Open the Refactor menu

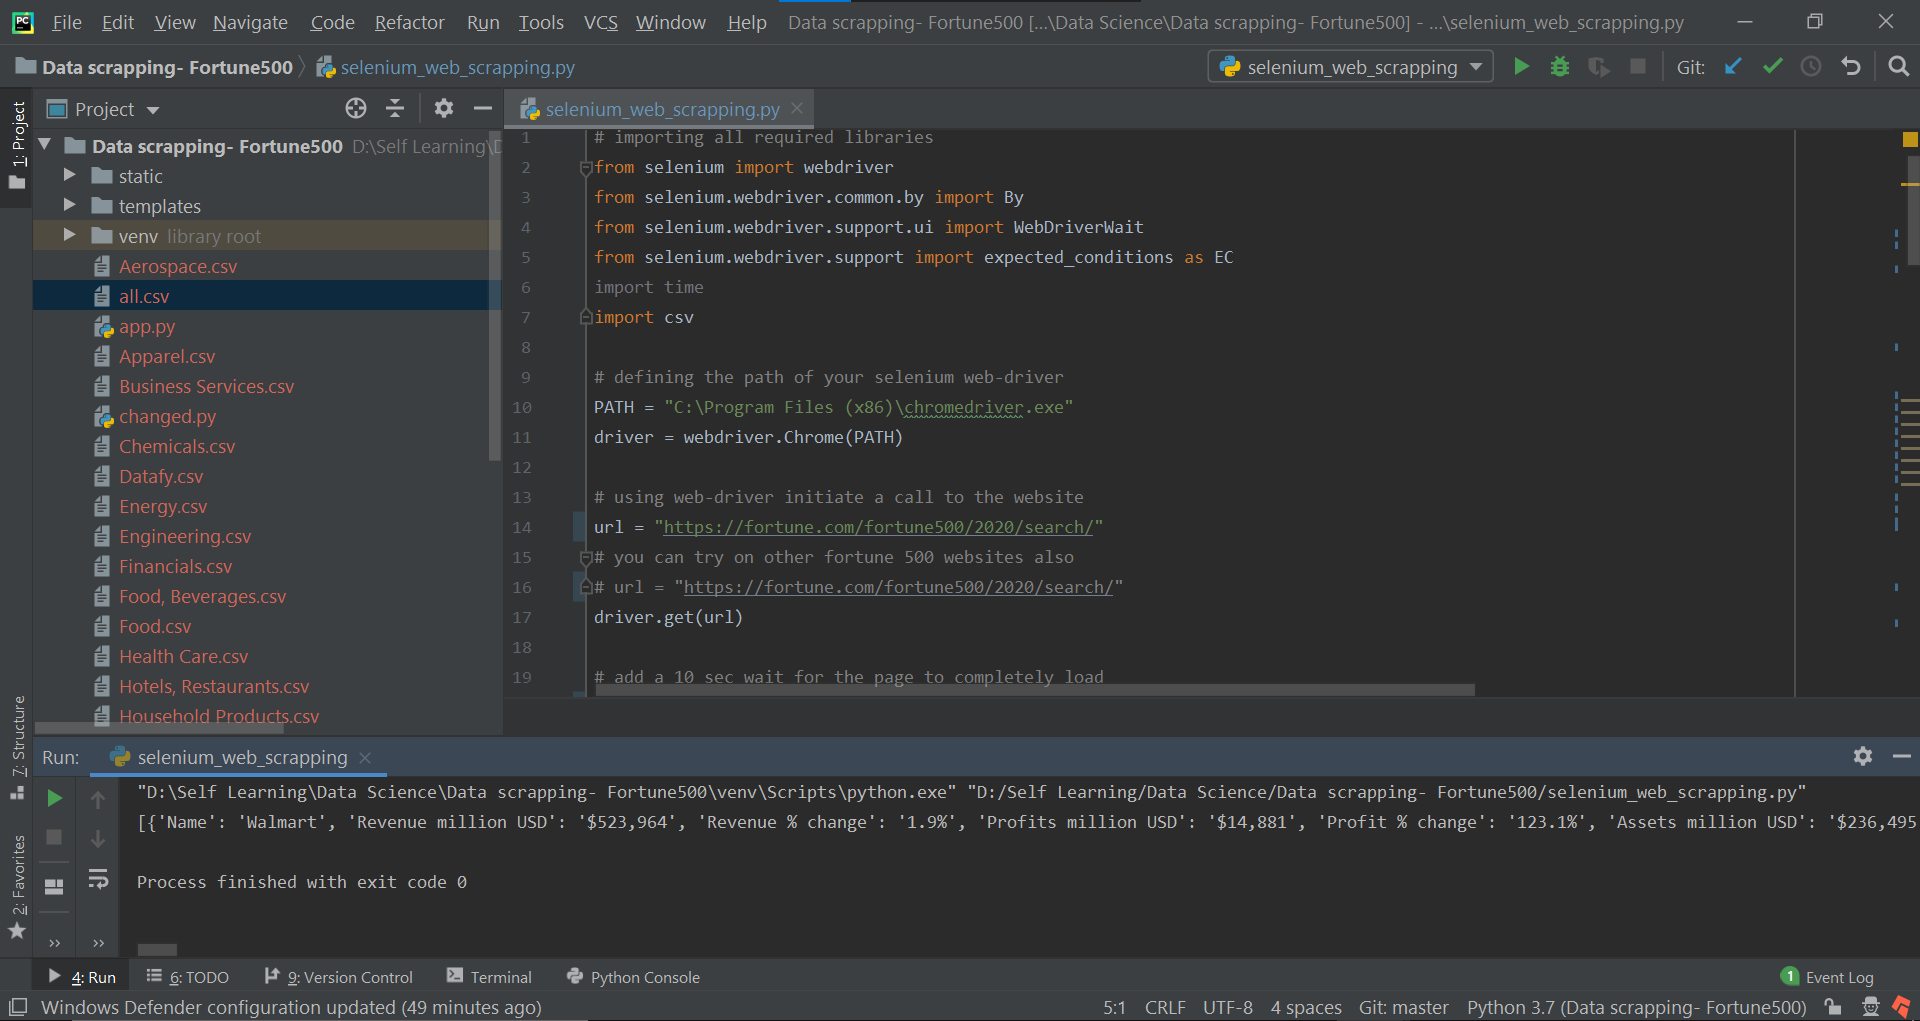click(409, 22)
